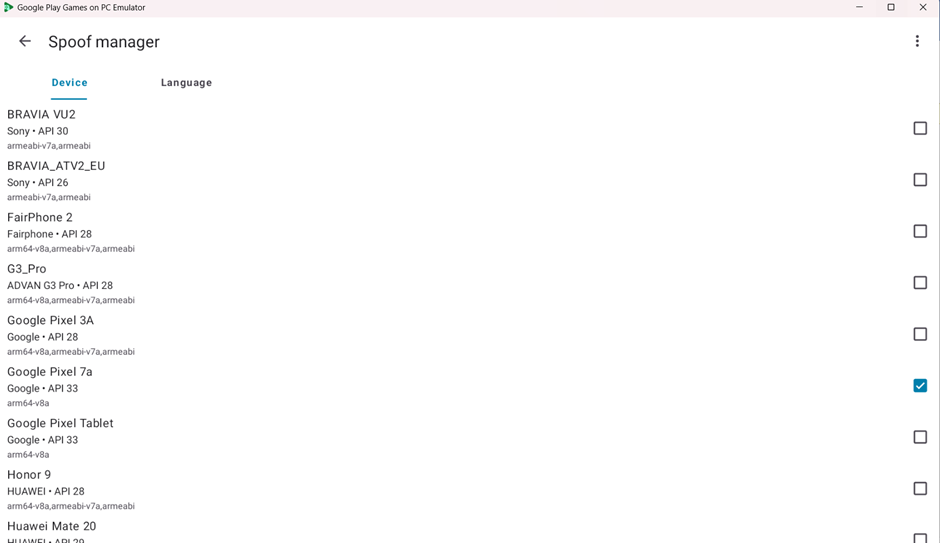
Task: Click the Google Play Games app icon
Action: [x=8, y=7]
